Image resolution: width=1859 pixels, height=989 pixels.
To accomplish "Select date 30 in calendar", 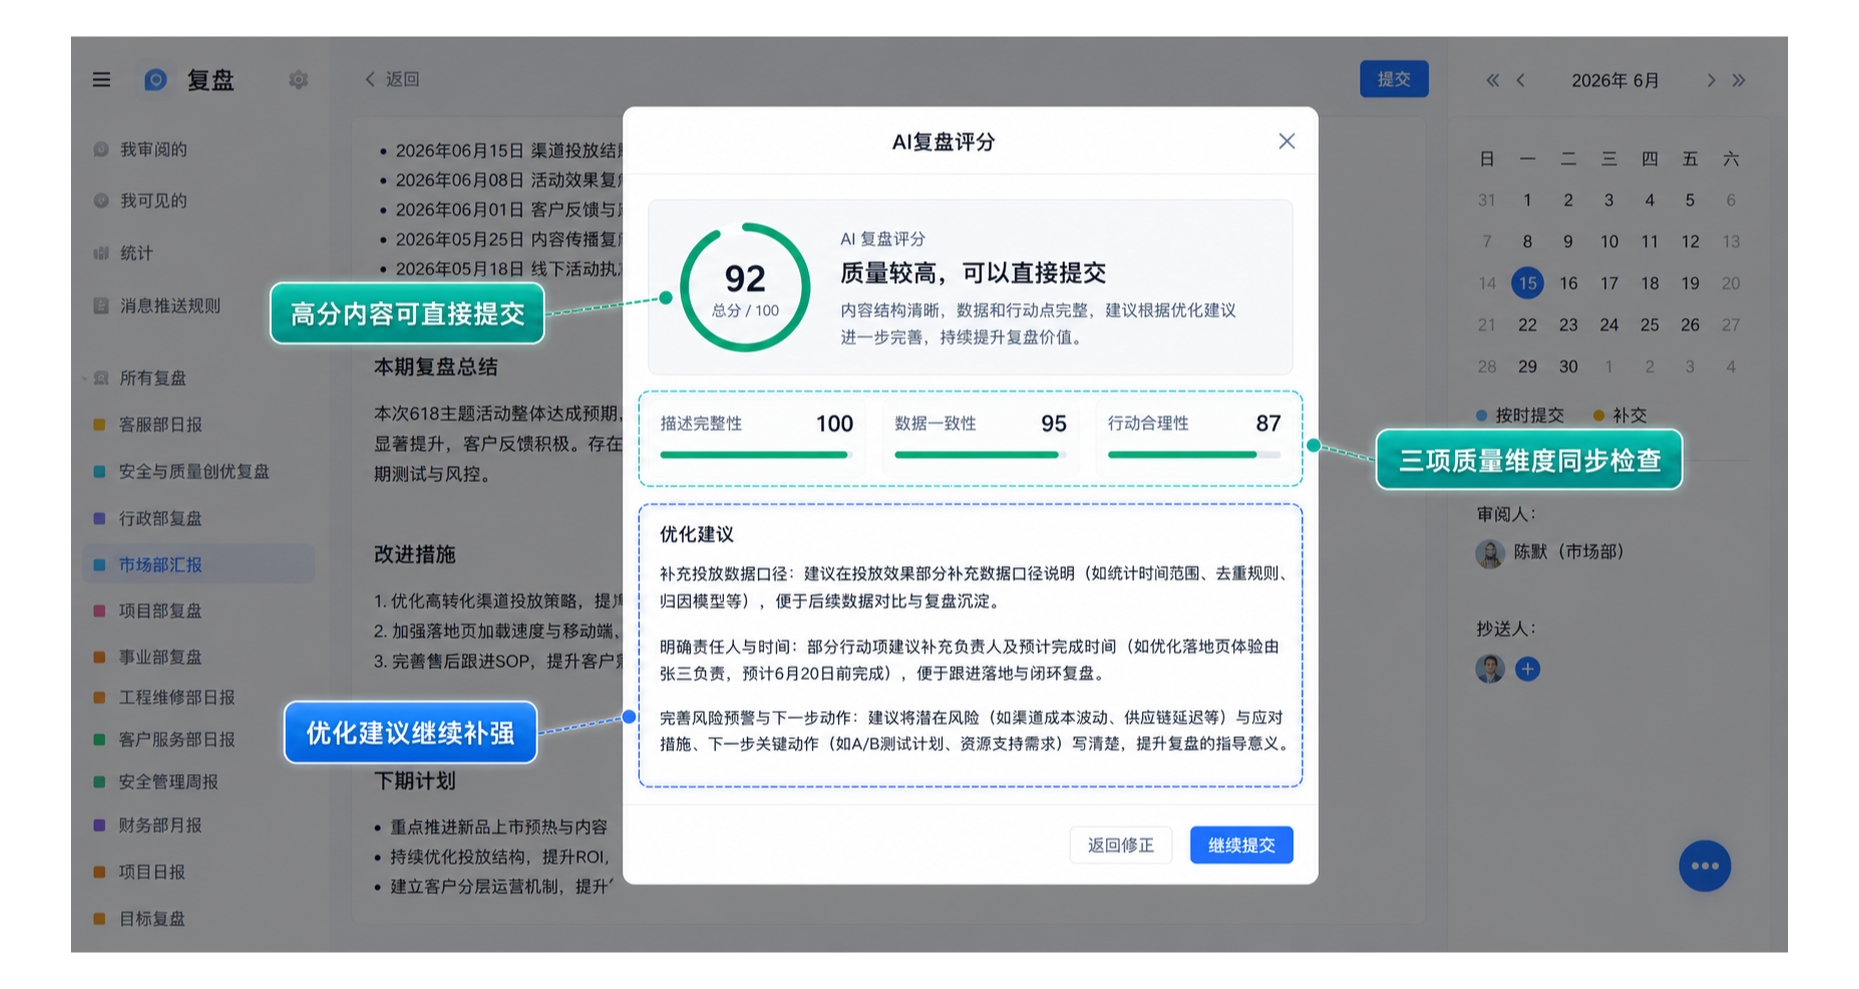I will click(1568, 367).
